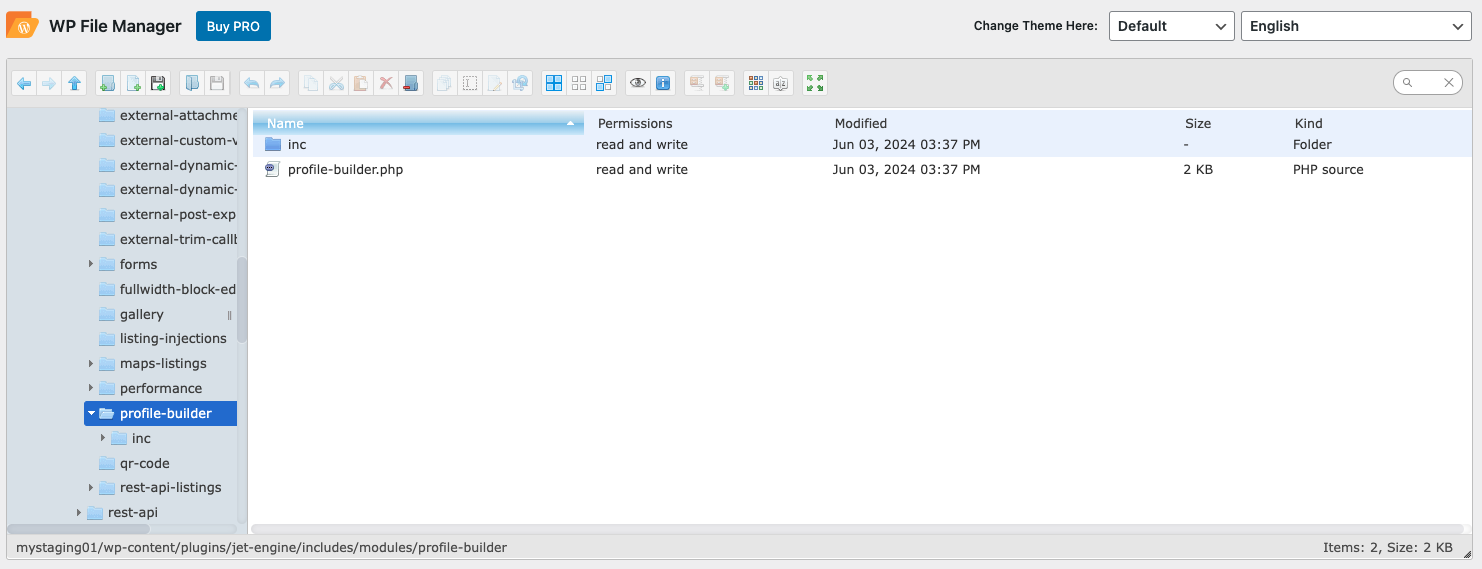
Task: Select the qr-code folder in tree
Action: pos(144,463)
